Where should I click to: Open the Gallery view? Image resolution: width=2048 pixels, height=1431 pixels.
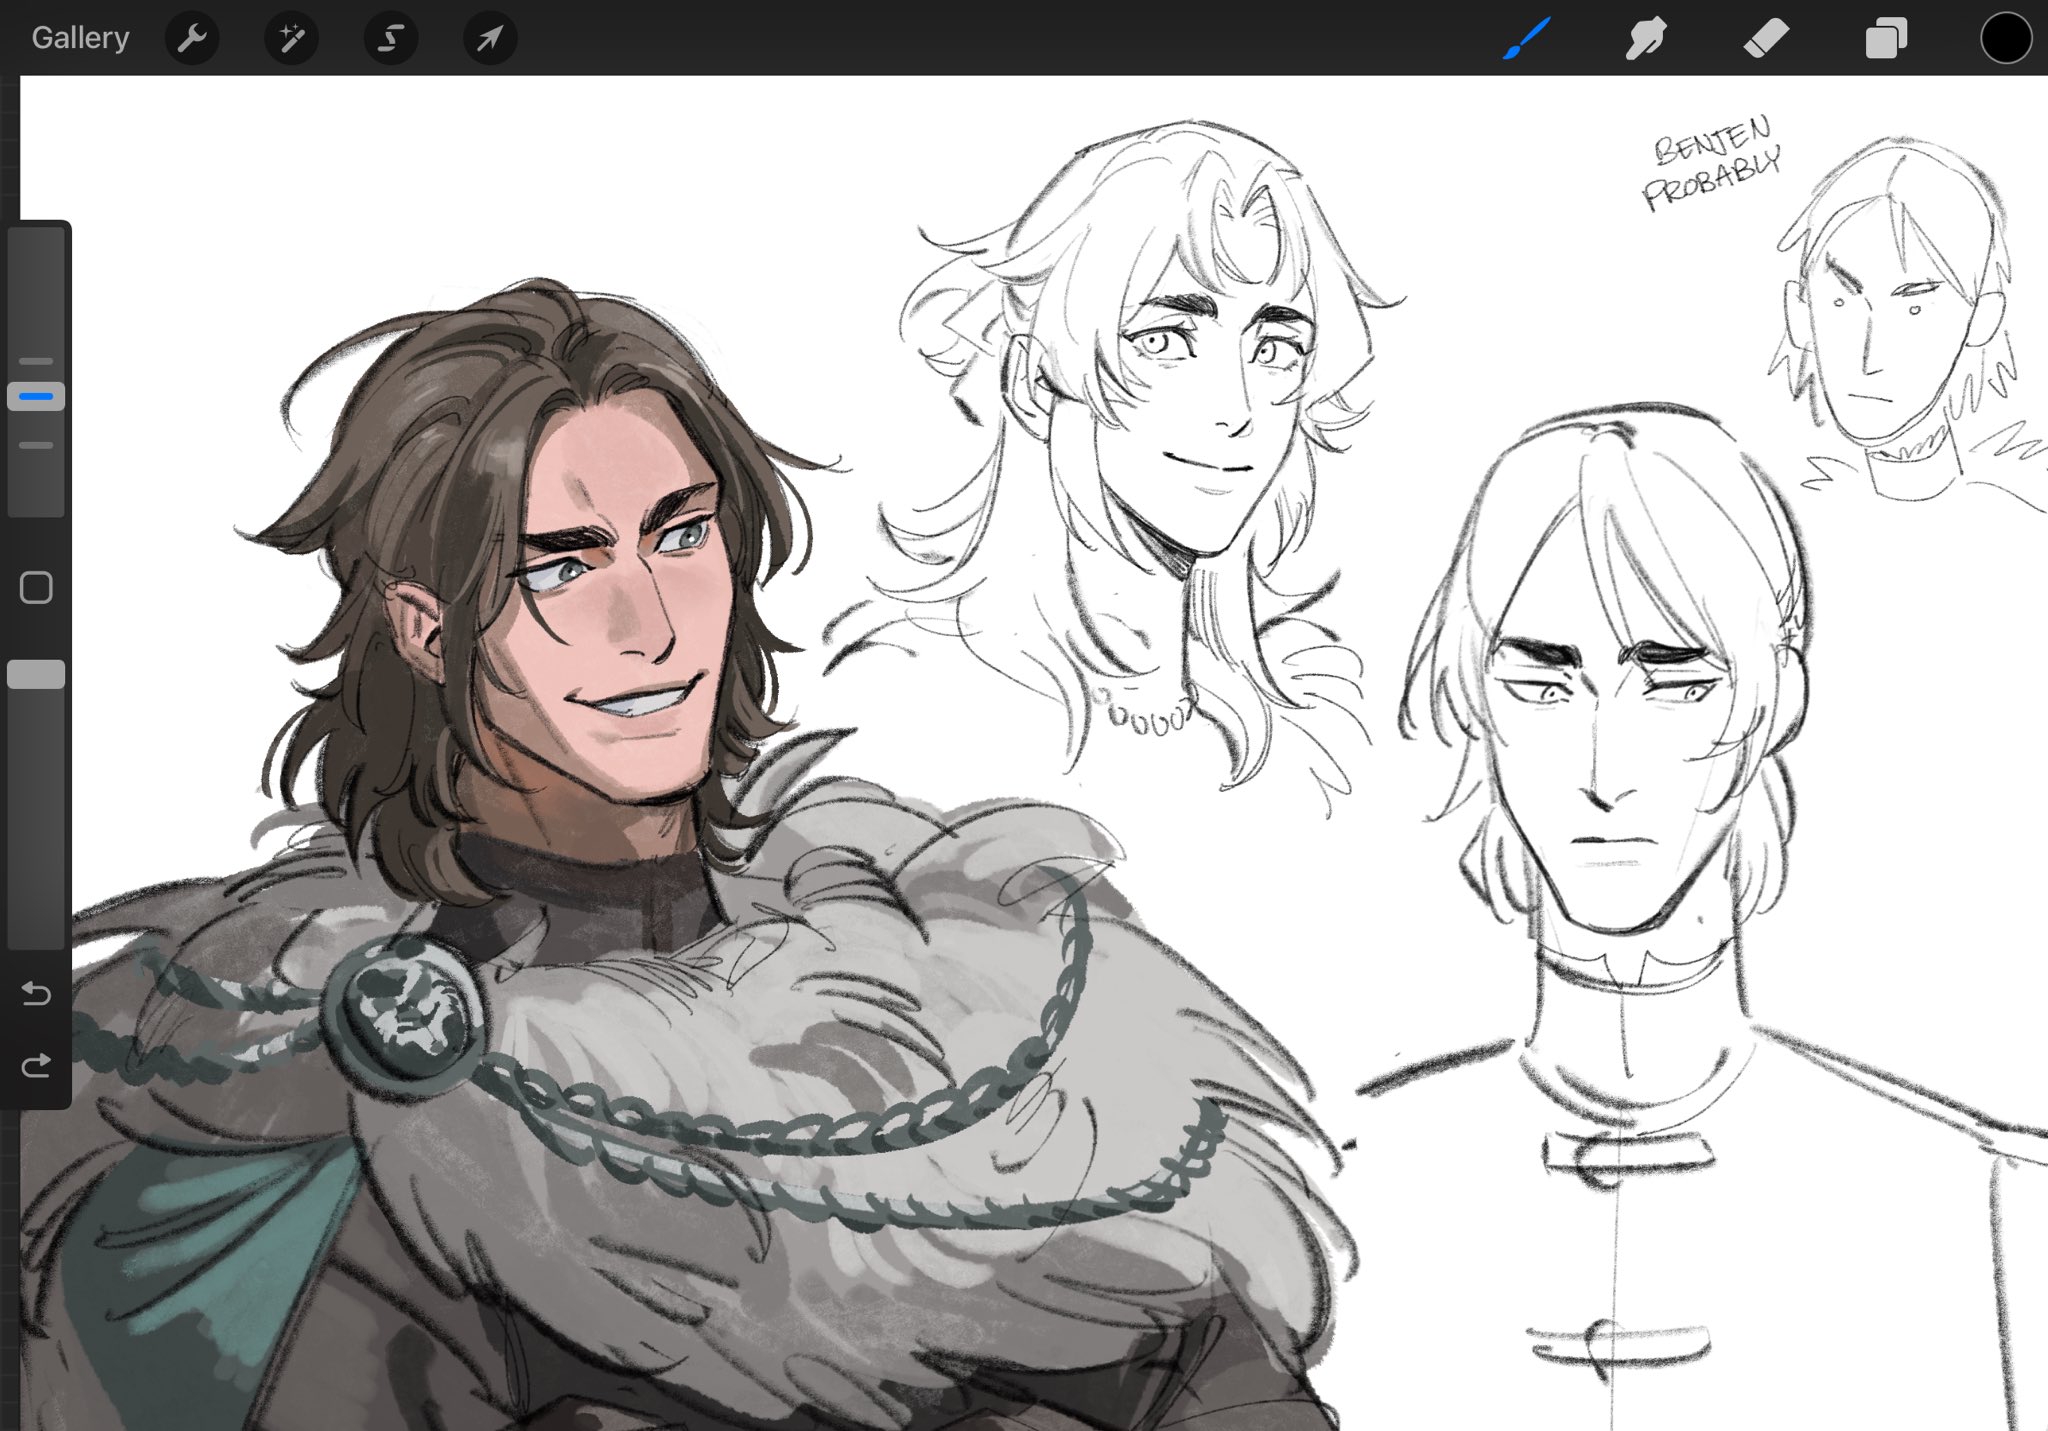[80, 38]
